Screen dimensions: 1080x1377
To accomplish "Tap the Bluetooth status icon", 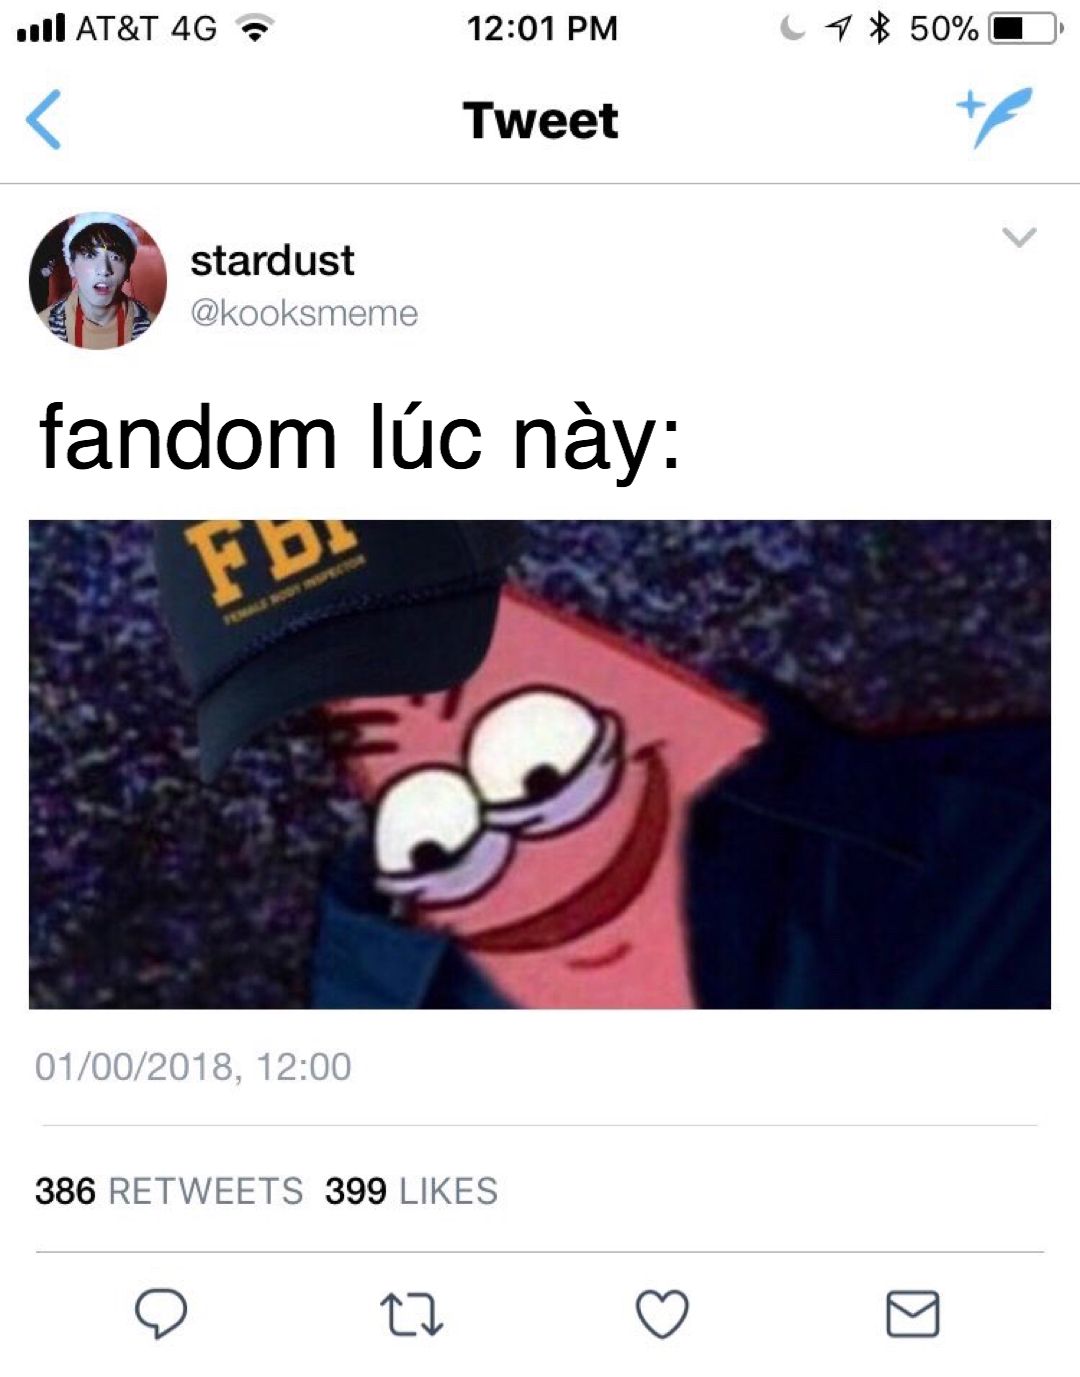I will 880,28.
